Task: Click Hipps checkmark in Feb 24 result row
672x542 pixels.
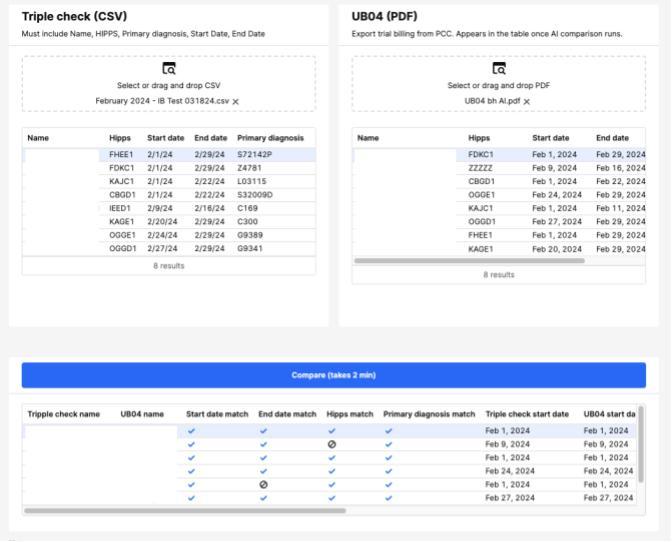Action: coord(332,471)
